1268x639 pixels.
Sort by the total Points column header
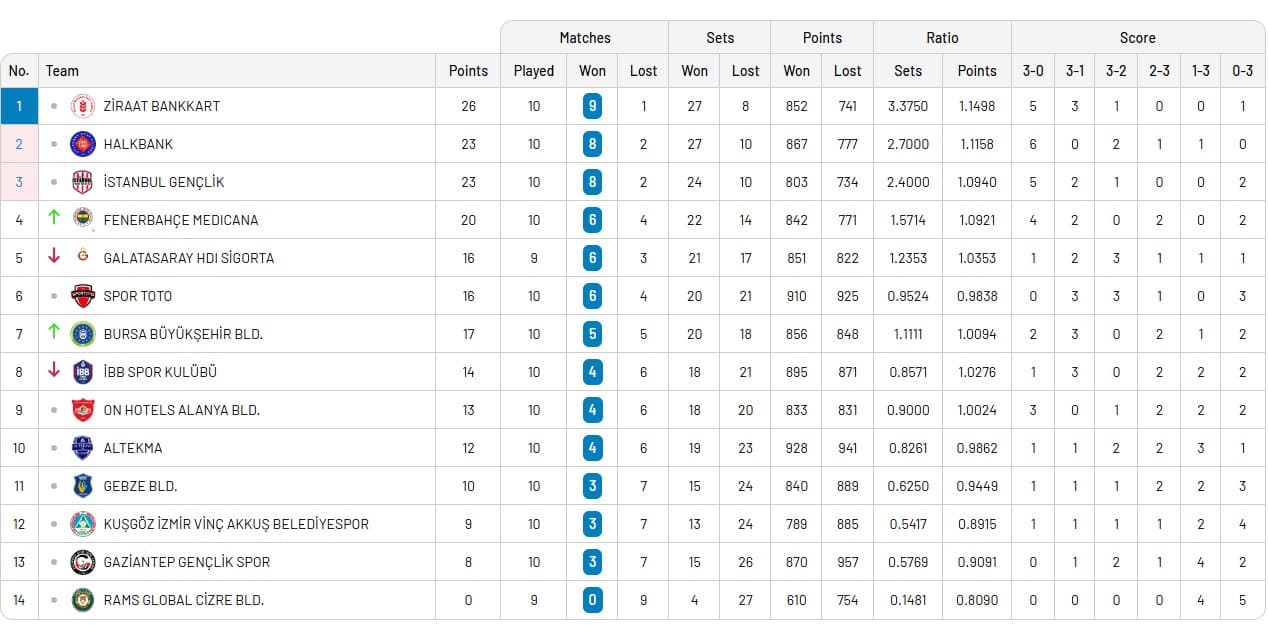(x=468, y=71)
